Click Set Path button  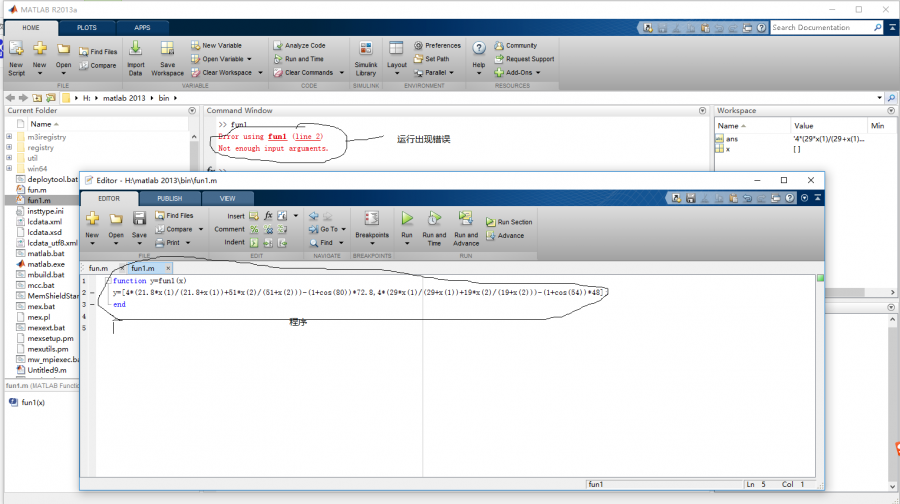pos(431,59)
